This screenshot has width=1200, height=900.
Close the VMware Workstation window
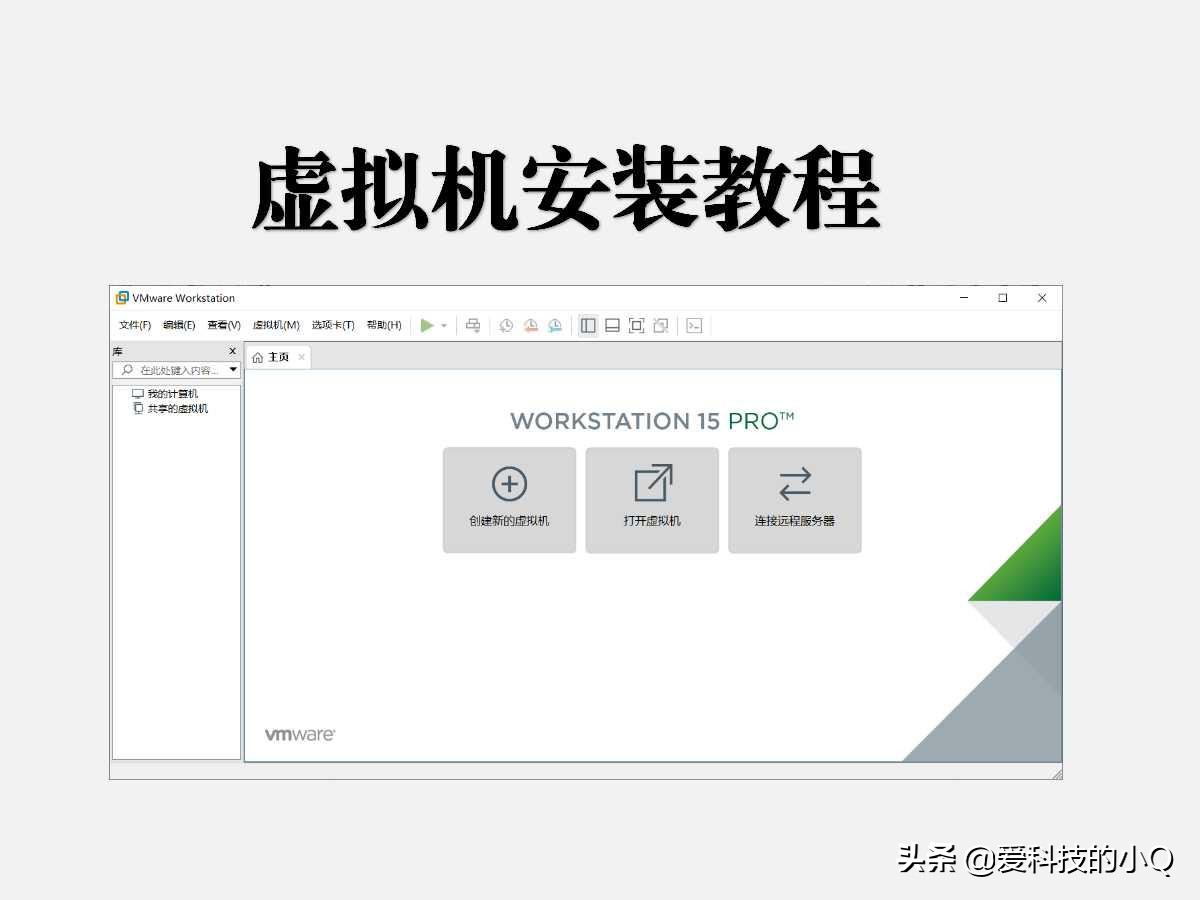1042,298
